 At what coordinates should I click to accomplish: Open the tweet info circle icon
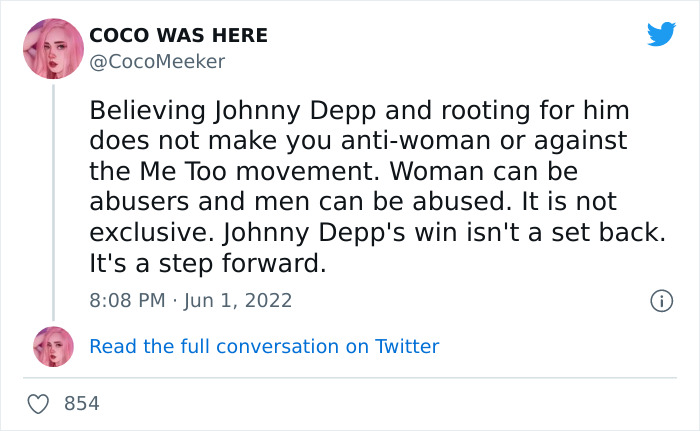click(x=660, y=300)
